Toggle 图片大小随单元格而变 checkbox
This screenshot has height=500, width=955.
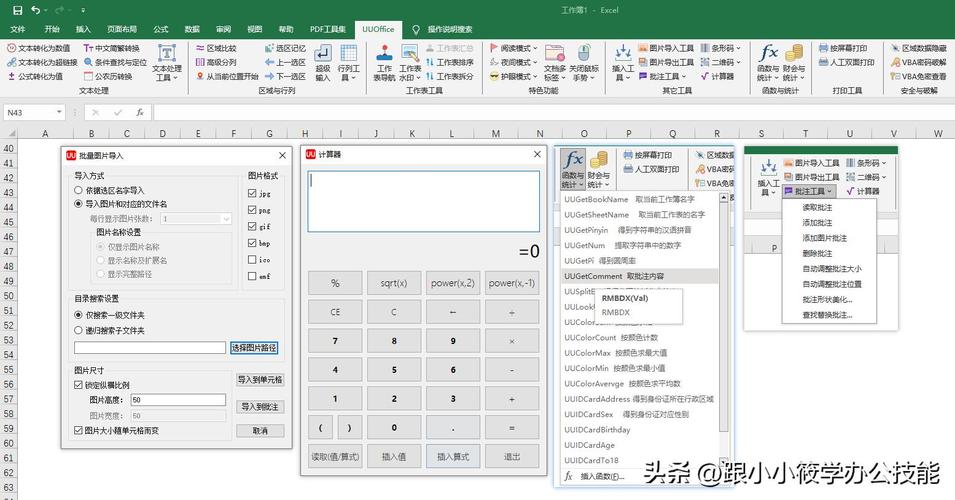point(78,430)
